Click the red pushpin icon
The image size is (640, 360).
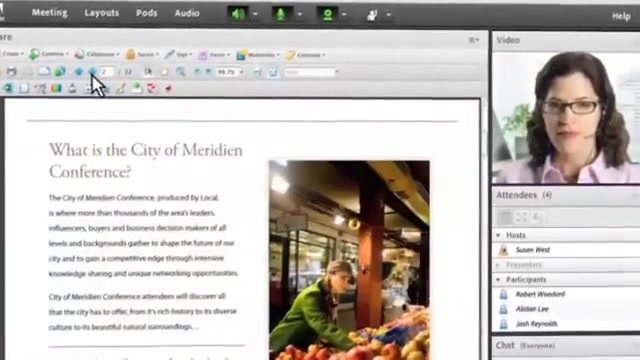[168, 88]
